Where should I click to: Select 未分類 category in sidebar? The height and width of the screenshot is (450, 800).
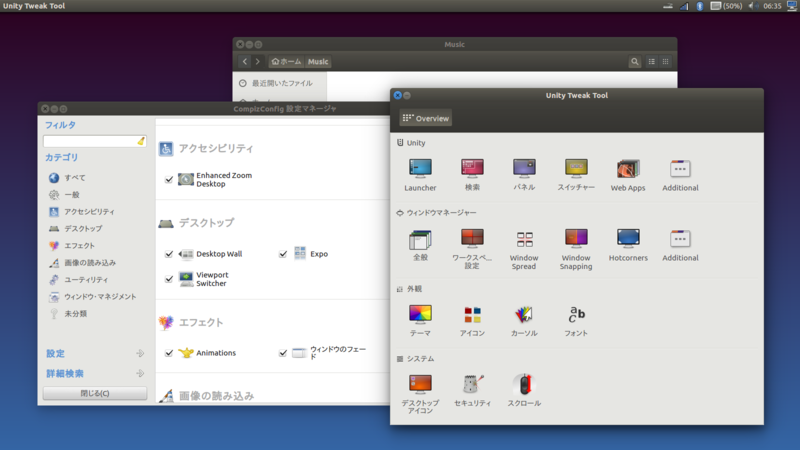68,314
